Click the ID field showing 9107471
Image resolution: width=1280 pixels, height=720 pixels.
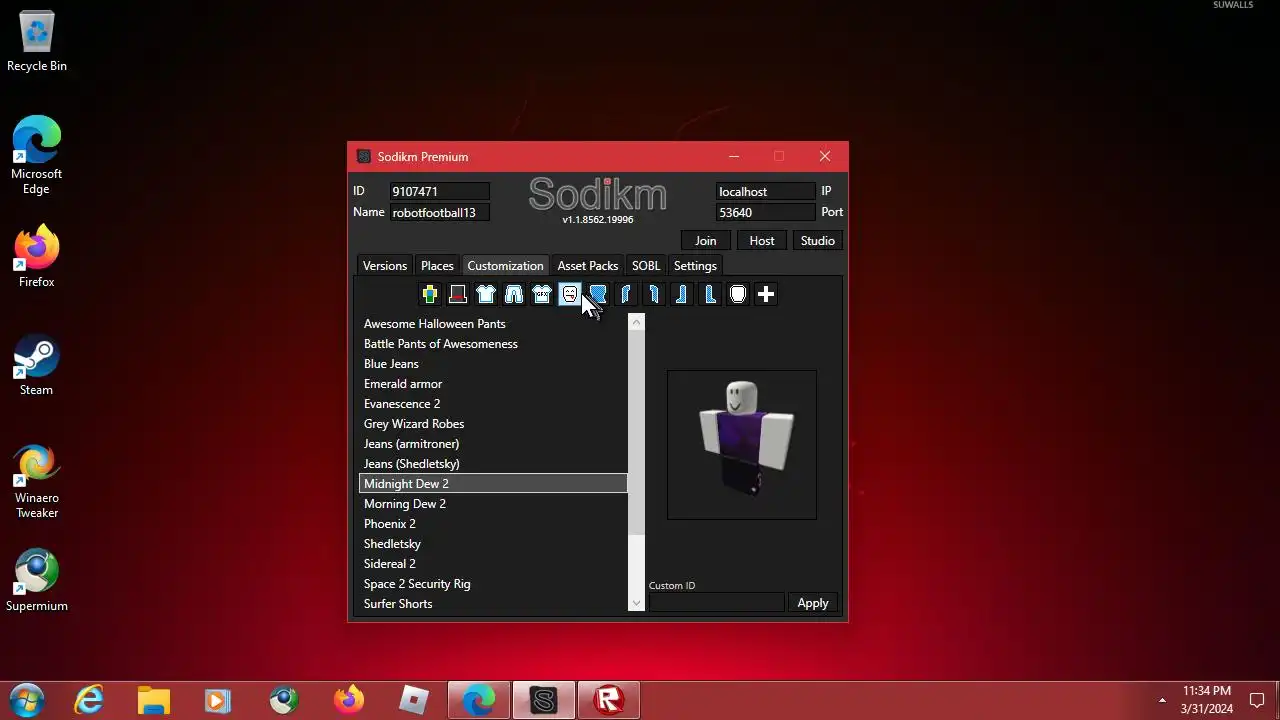439,191
